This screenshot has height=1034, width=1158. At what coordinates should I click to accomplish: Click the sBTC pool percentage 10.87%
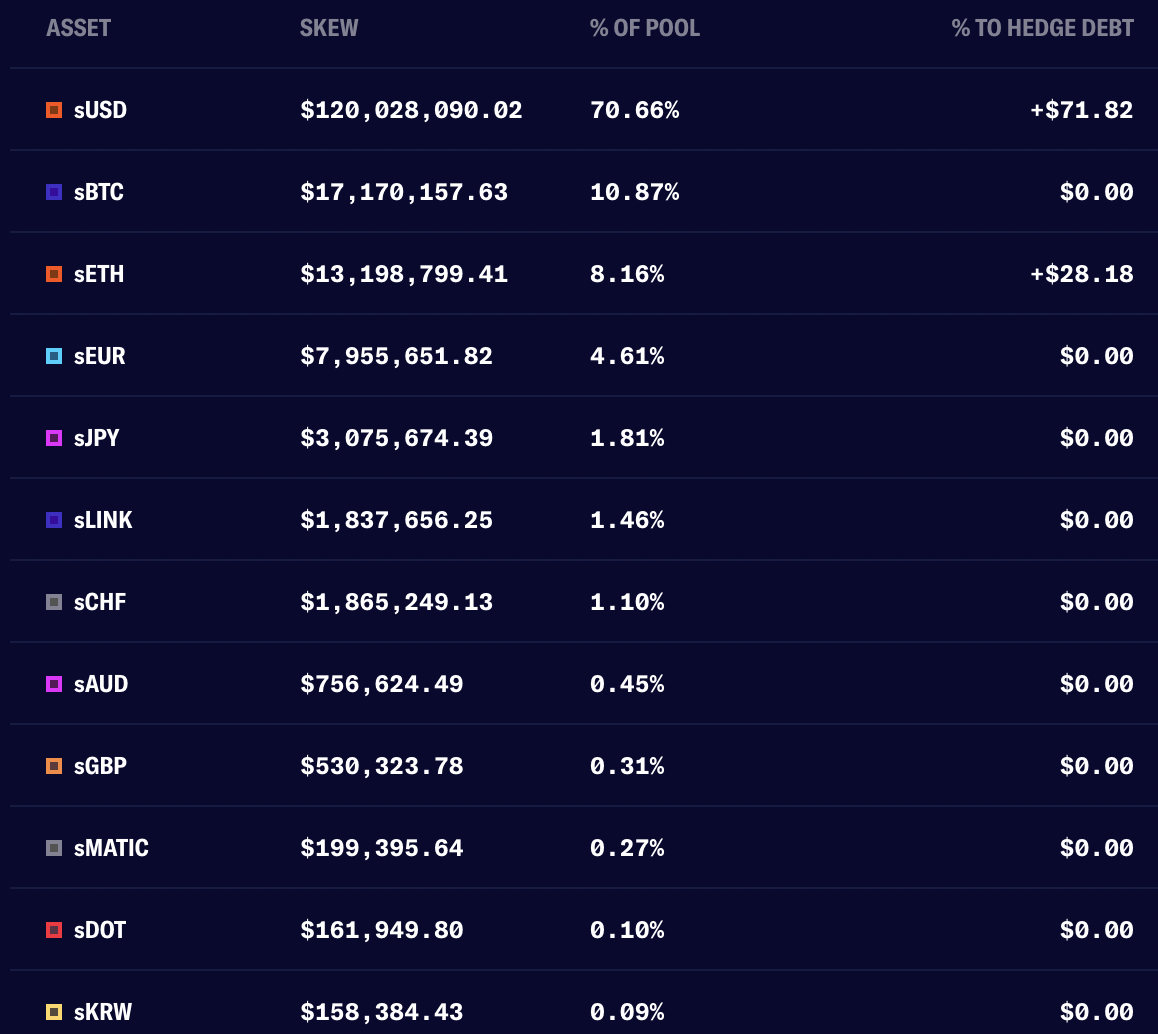point(634,192)
